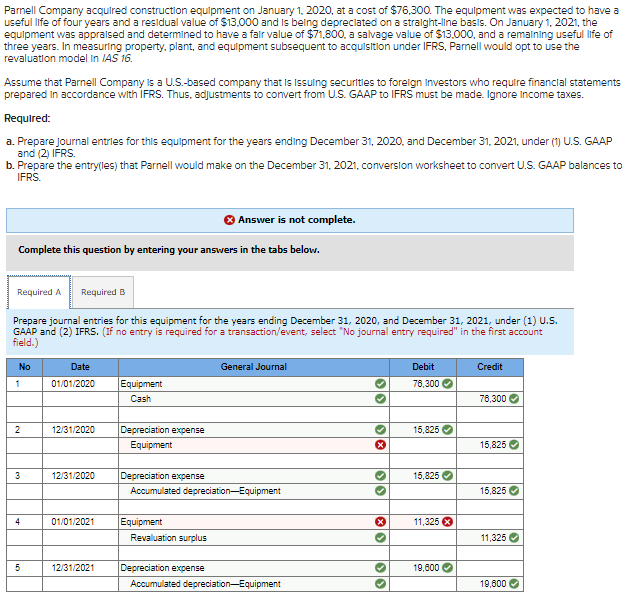Click green check next to Cash account
The height and width of the screenshot is (598, 630).
click(380, 399)
